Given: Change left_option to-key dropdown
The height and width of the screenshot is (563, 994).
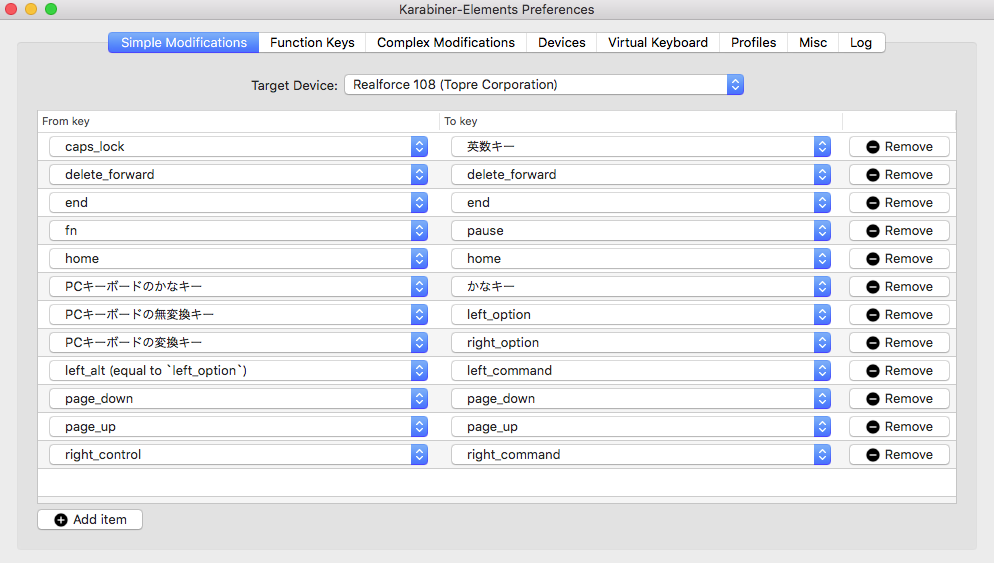Looking at the screenshot, I should [641, 314].
